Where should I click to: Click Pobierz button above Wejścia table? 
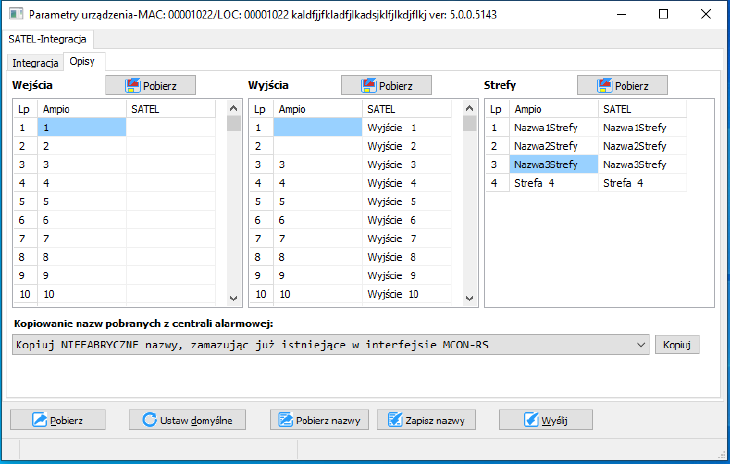tap(150, 86)
